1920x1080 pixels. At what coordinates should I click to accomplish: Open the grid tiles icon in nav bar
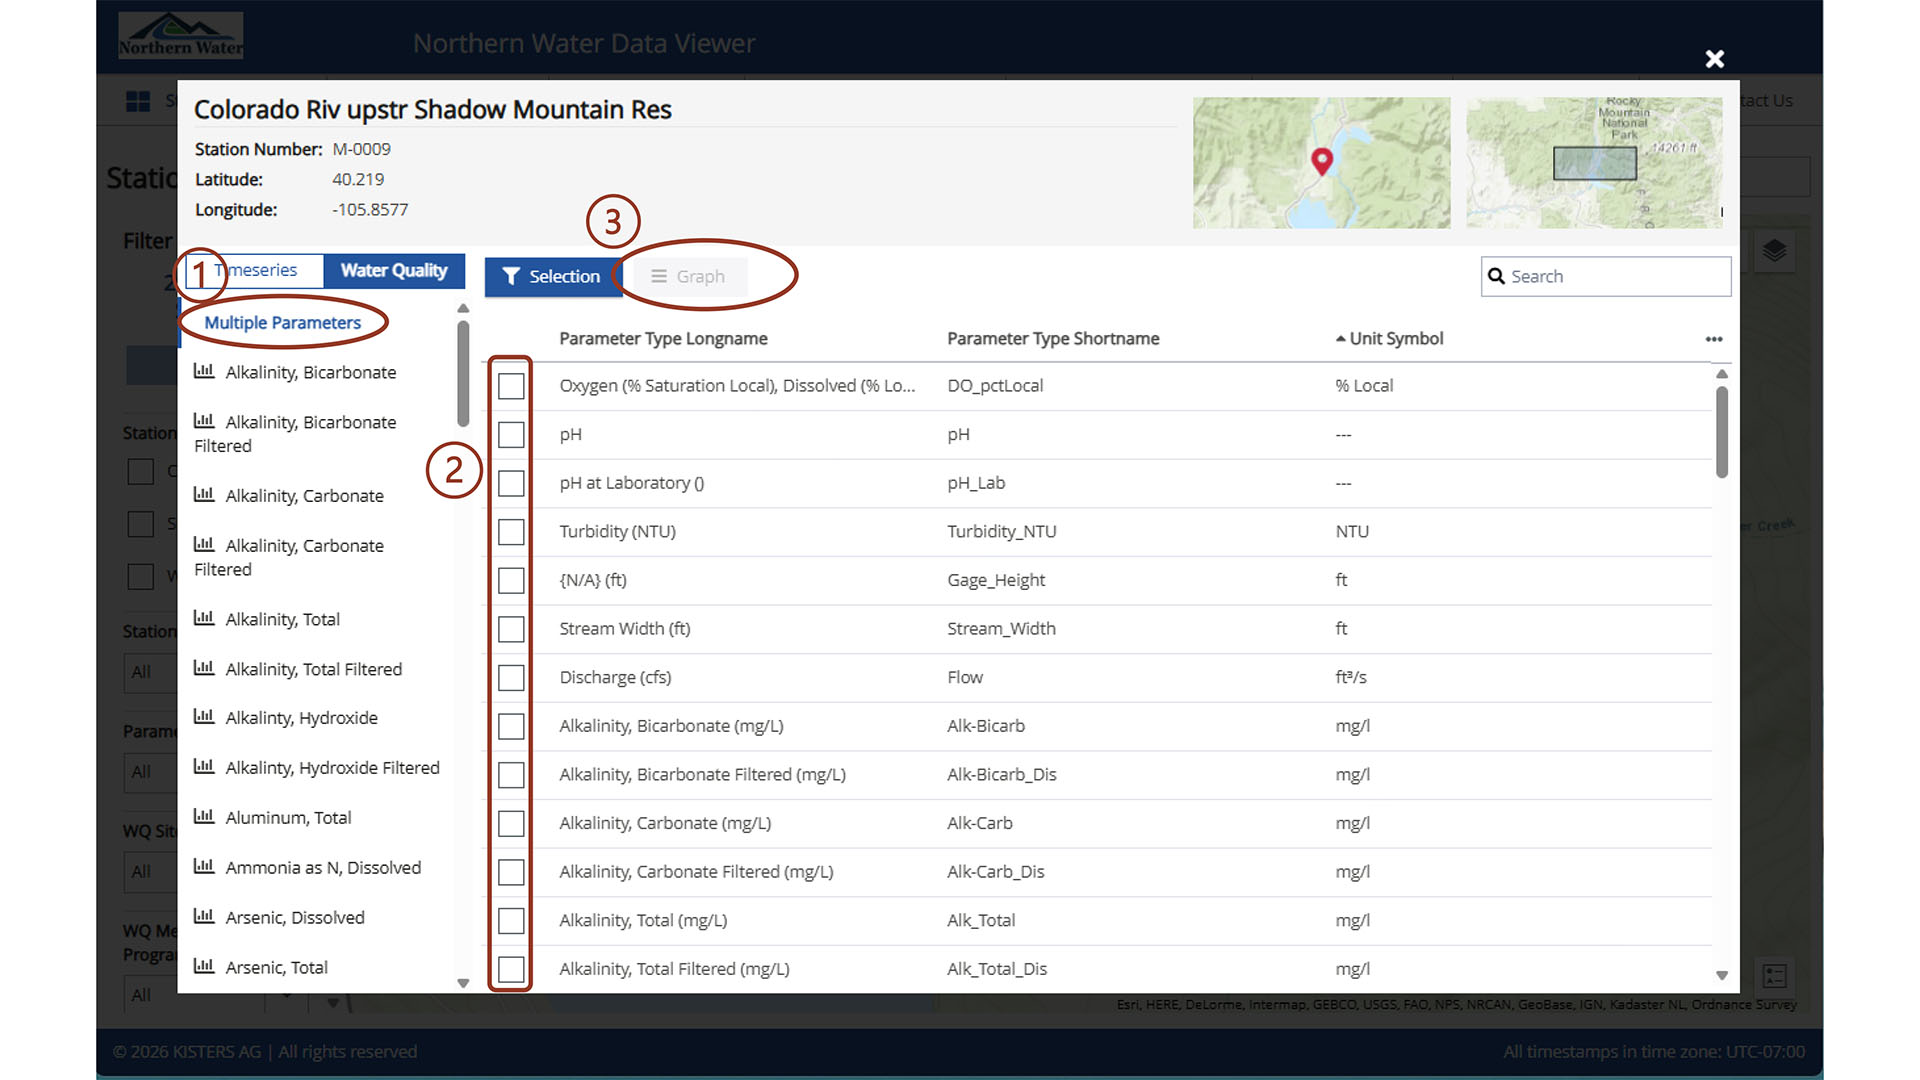coord(138,101)
